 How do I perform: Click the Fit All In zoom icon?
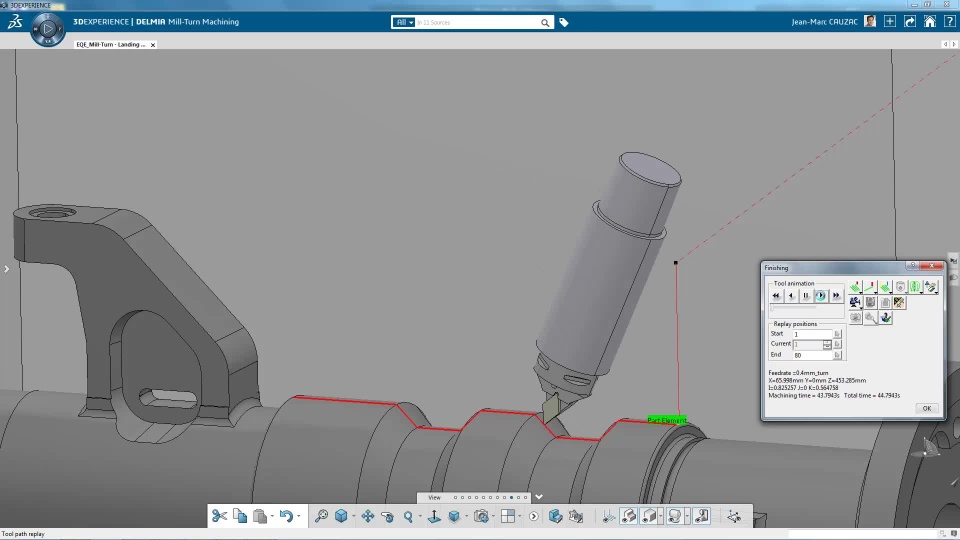tap(321, 516)
